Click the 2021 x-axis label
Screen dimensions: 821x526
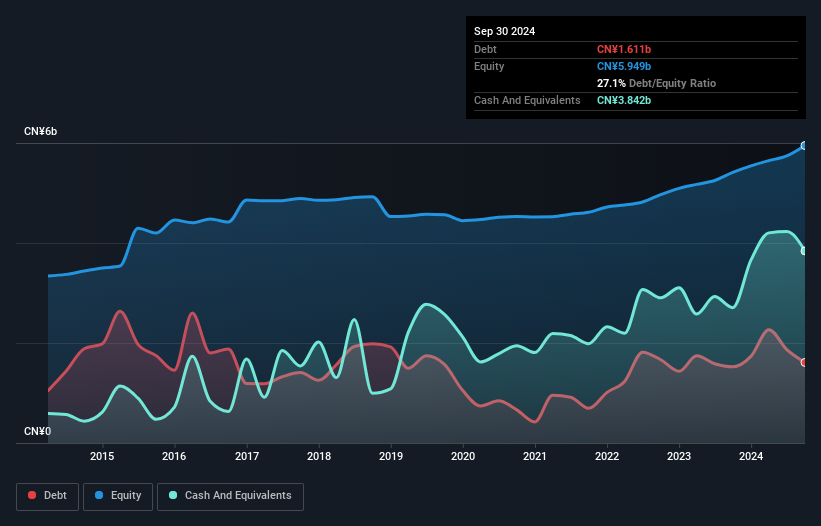point(535,456)
